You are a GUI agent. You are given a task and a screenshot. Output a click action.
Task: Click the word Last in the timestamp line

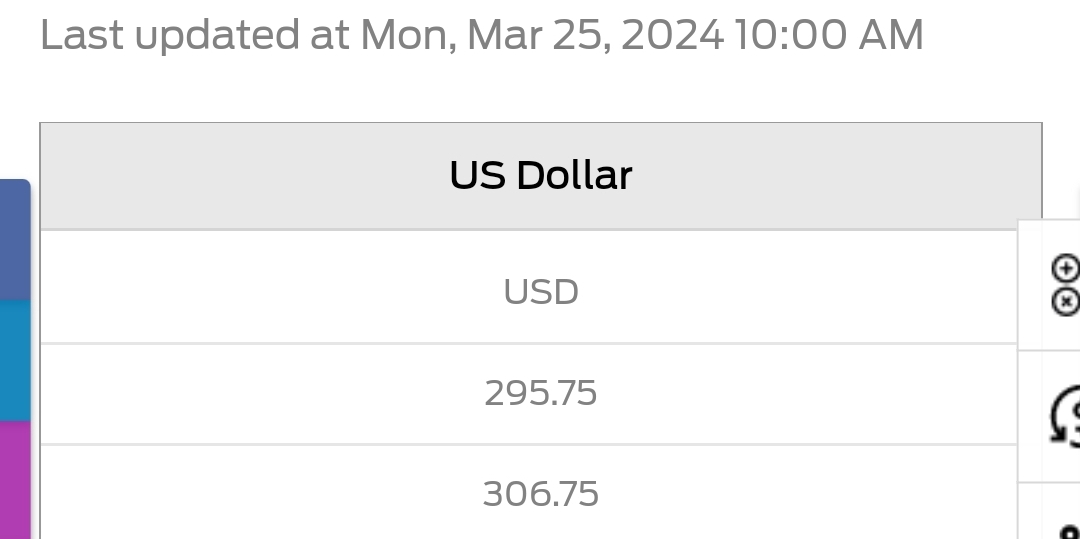click(82, 34)
